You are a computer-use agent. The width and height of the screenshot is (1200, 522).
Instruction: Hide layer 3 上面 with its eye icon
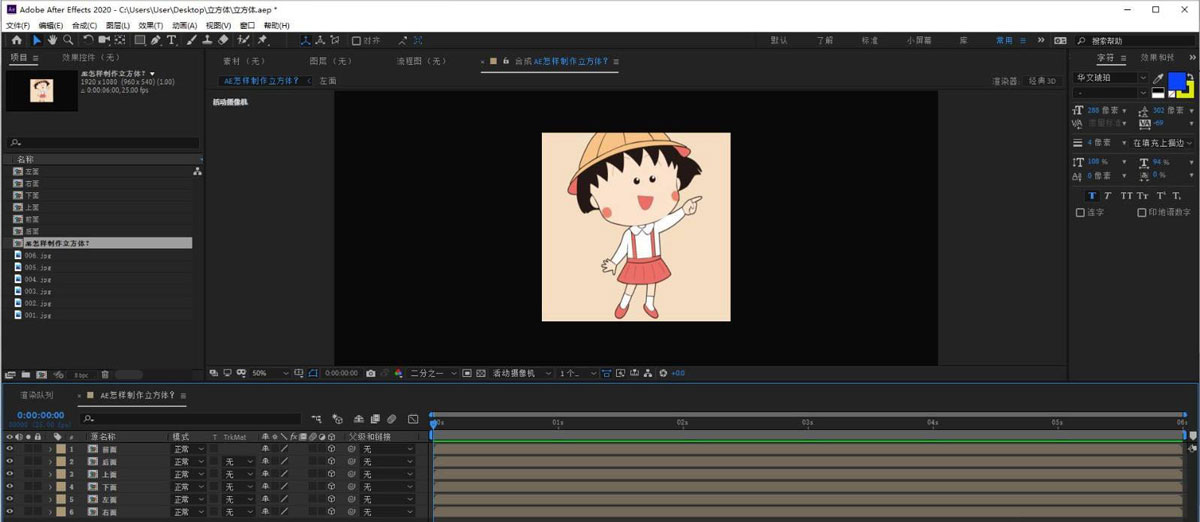click(x=10, y=475)
